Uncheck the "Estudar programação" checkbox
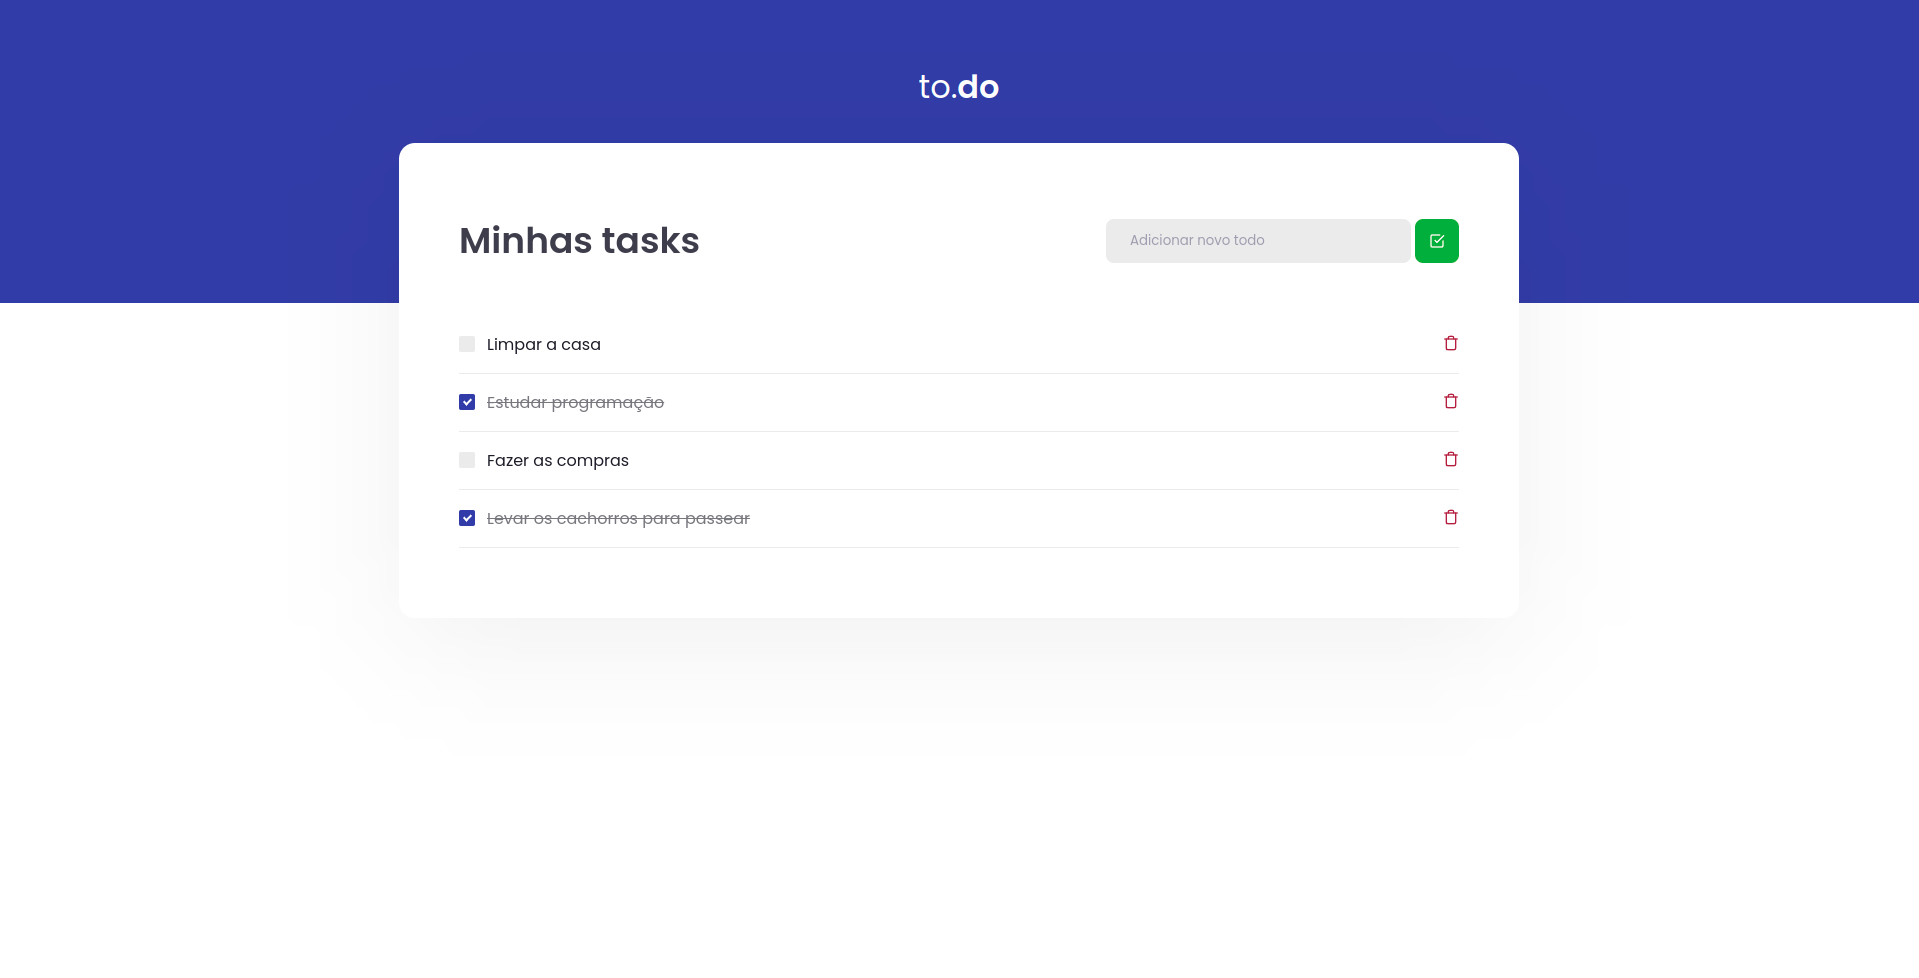 (x=467, y=401)
